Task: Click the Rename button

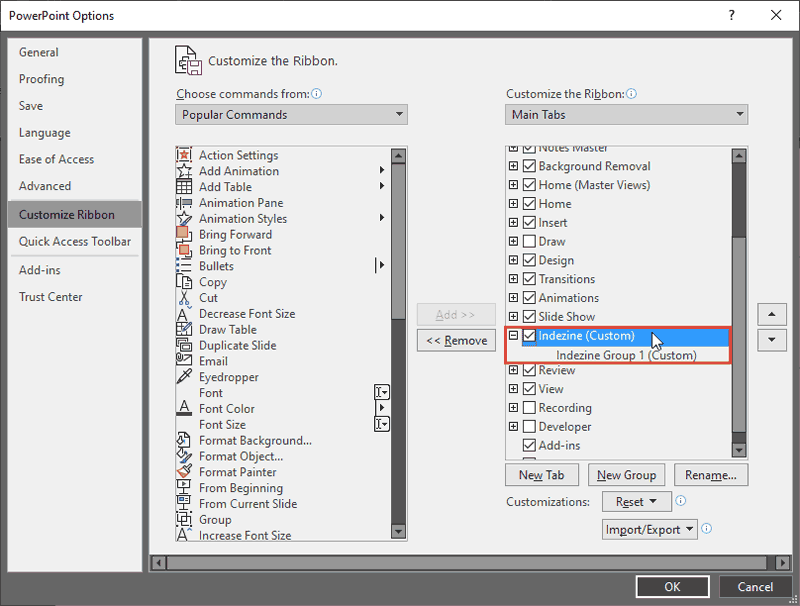Action: coord(711,474)
